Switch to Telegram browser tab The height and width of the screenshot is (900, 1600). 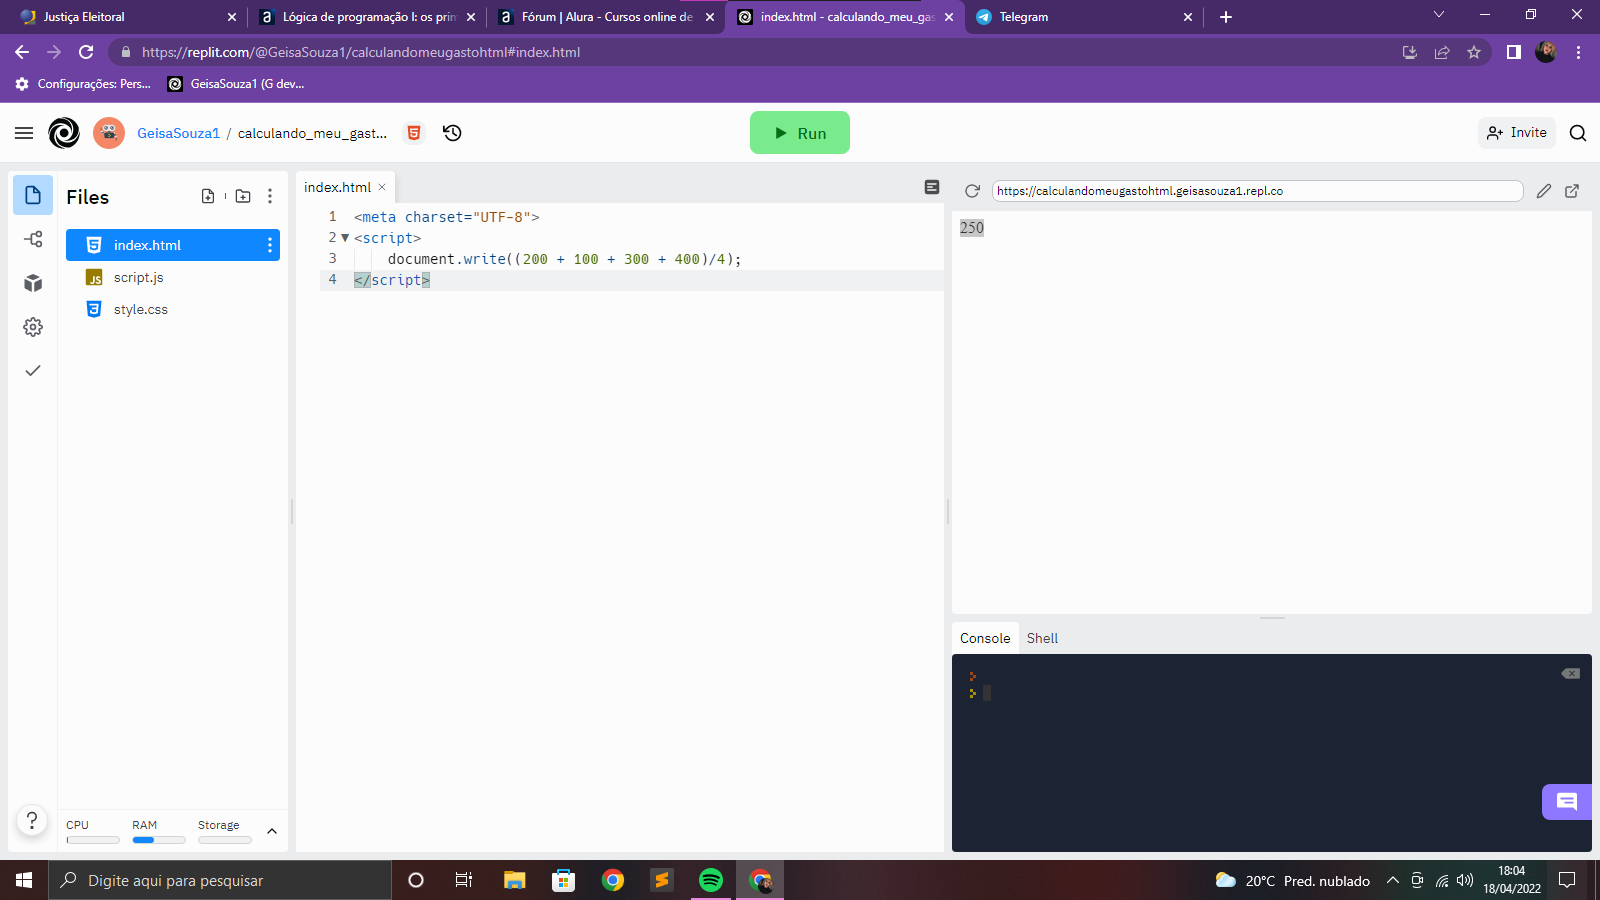tap(1083, 17)
